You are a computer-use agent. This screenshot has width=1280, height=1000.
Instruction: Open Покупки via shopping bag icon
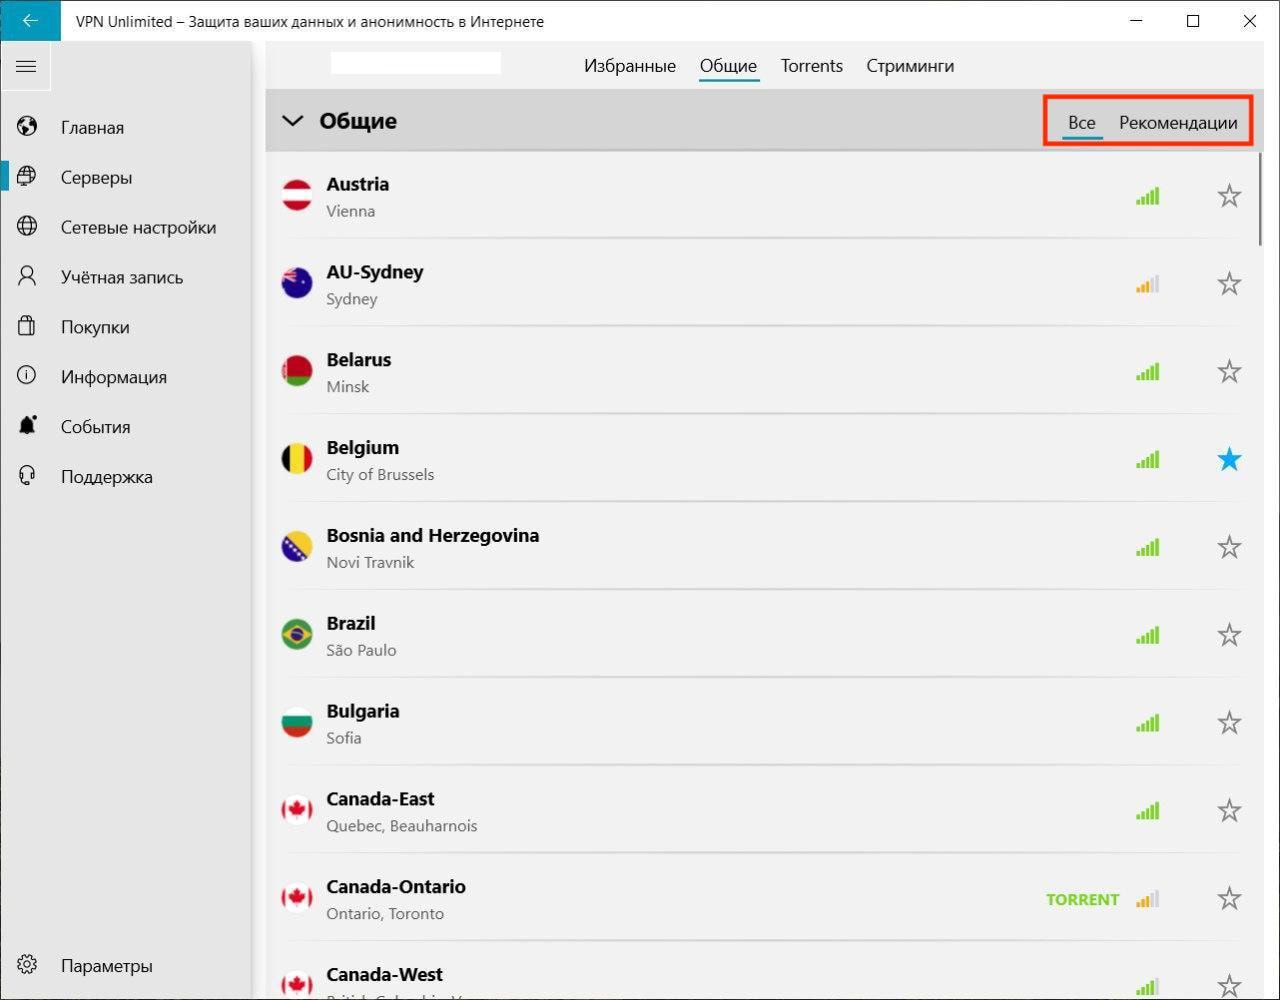click(x=27, y=327)
